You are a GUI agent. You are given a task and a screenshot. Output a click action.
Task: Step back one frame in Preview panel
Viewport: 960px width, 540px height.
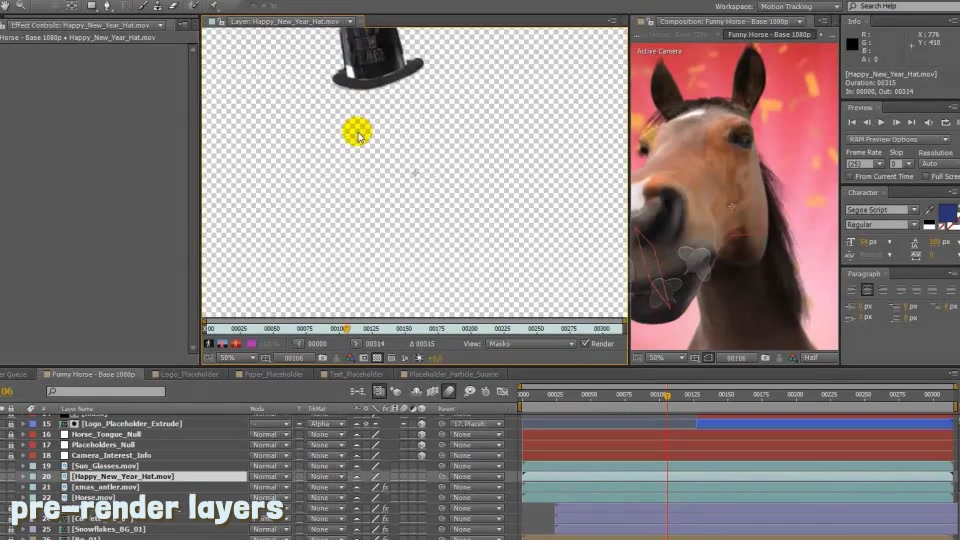(x=866, y=122)
